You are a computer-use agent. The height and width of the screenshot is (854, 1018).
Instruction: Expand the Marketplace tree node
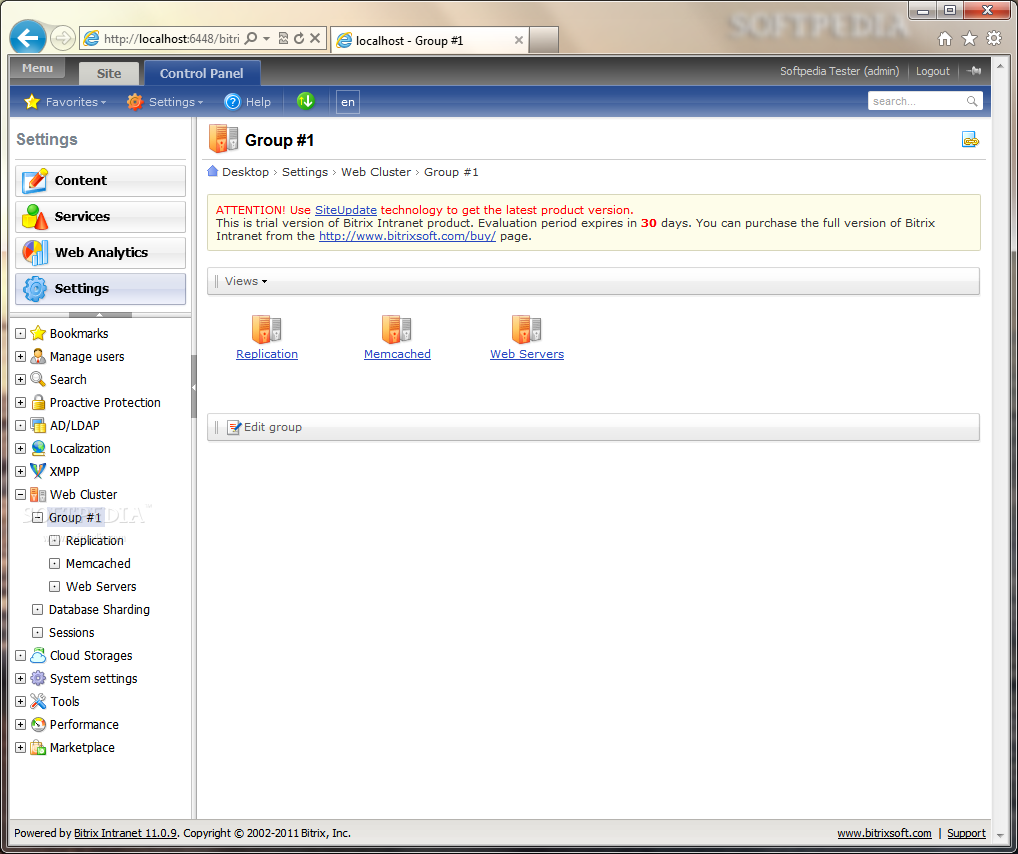[x=20, y=747]
